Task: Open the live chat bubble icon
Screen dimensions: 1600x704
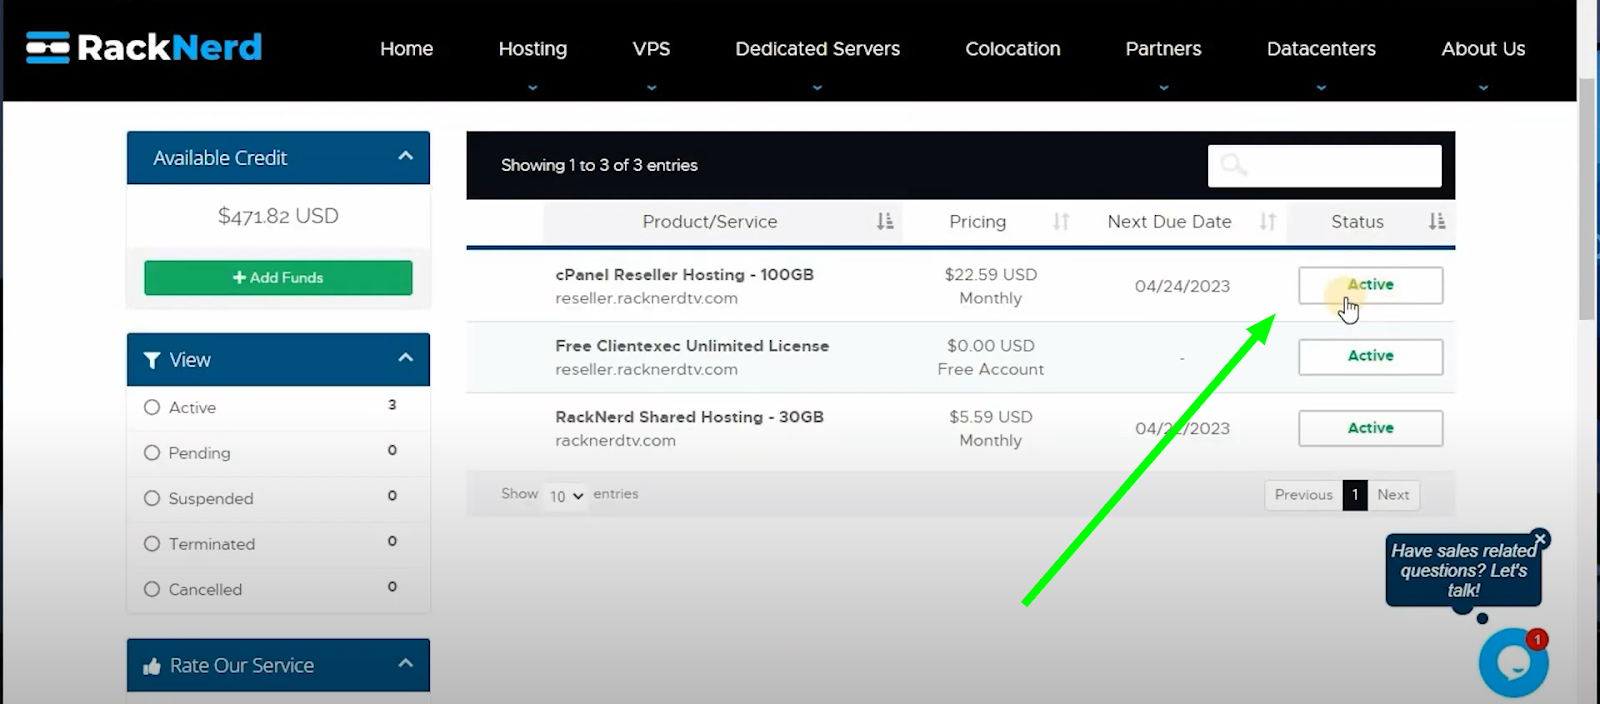Action: 1513,662
